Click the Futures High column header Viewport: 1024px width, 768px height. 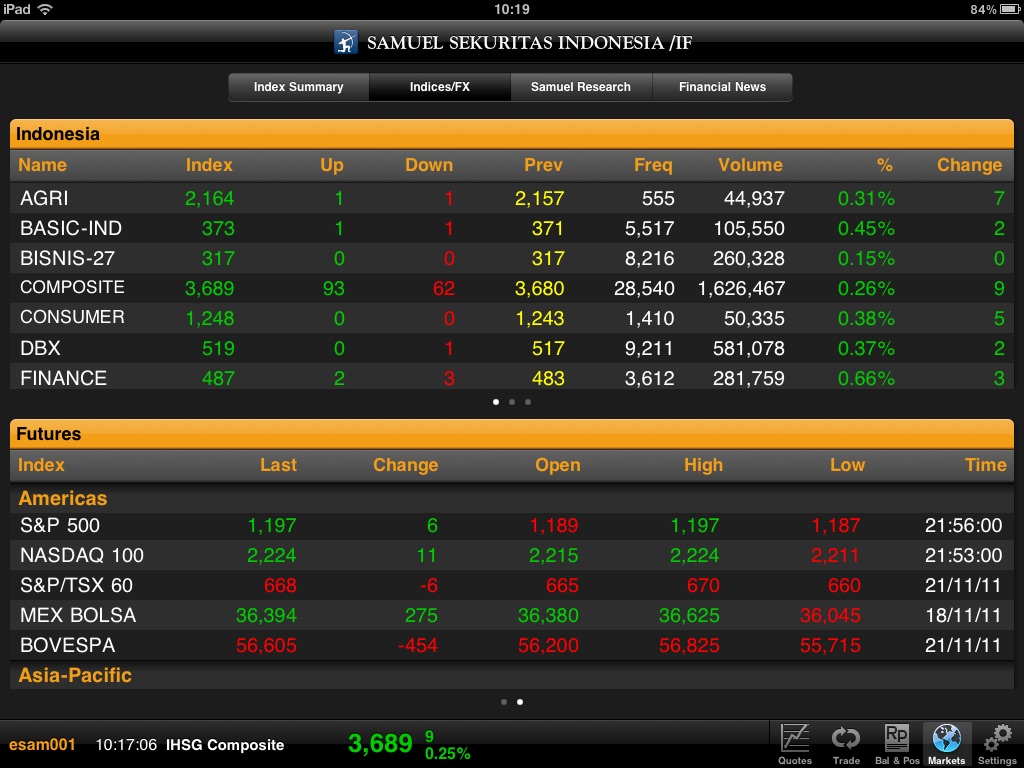pos(703,464)
